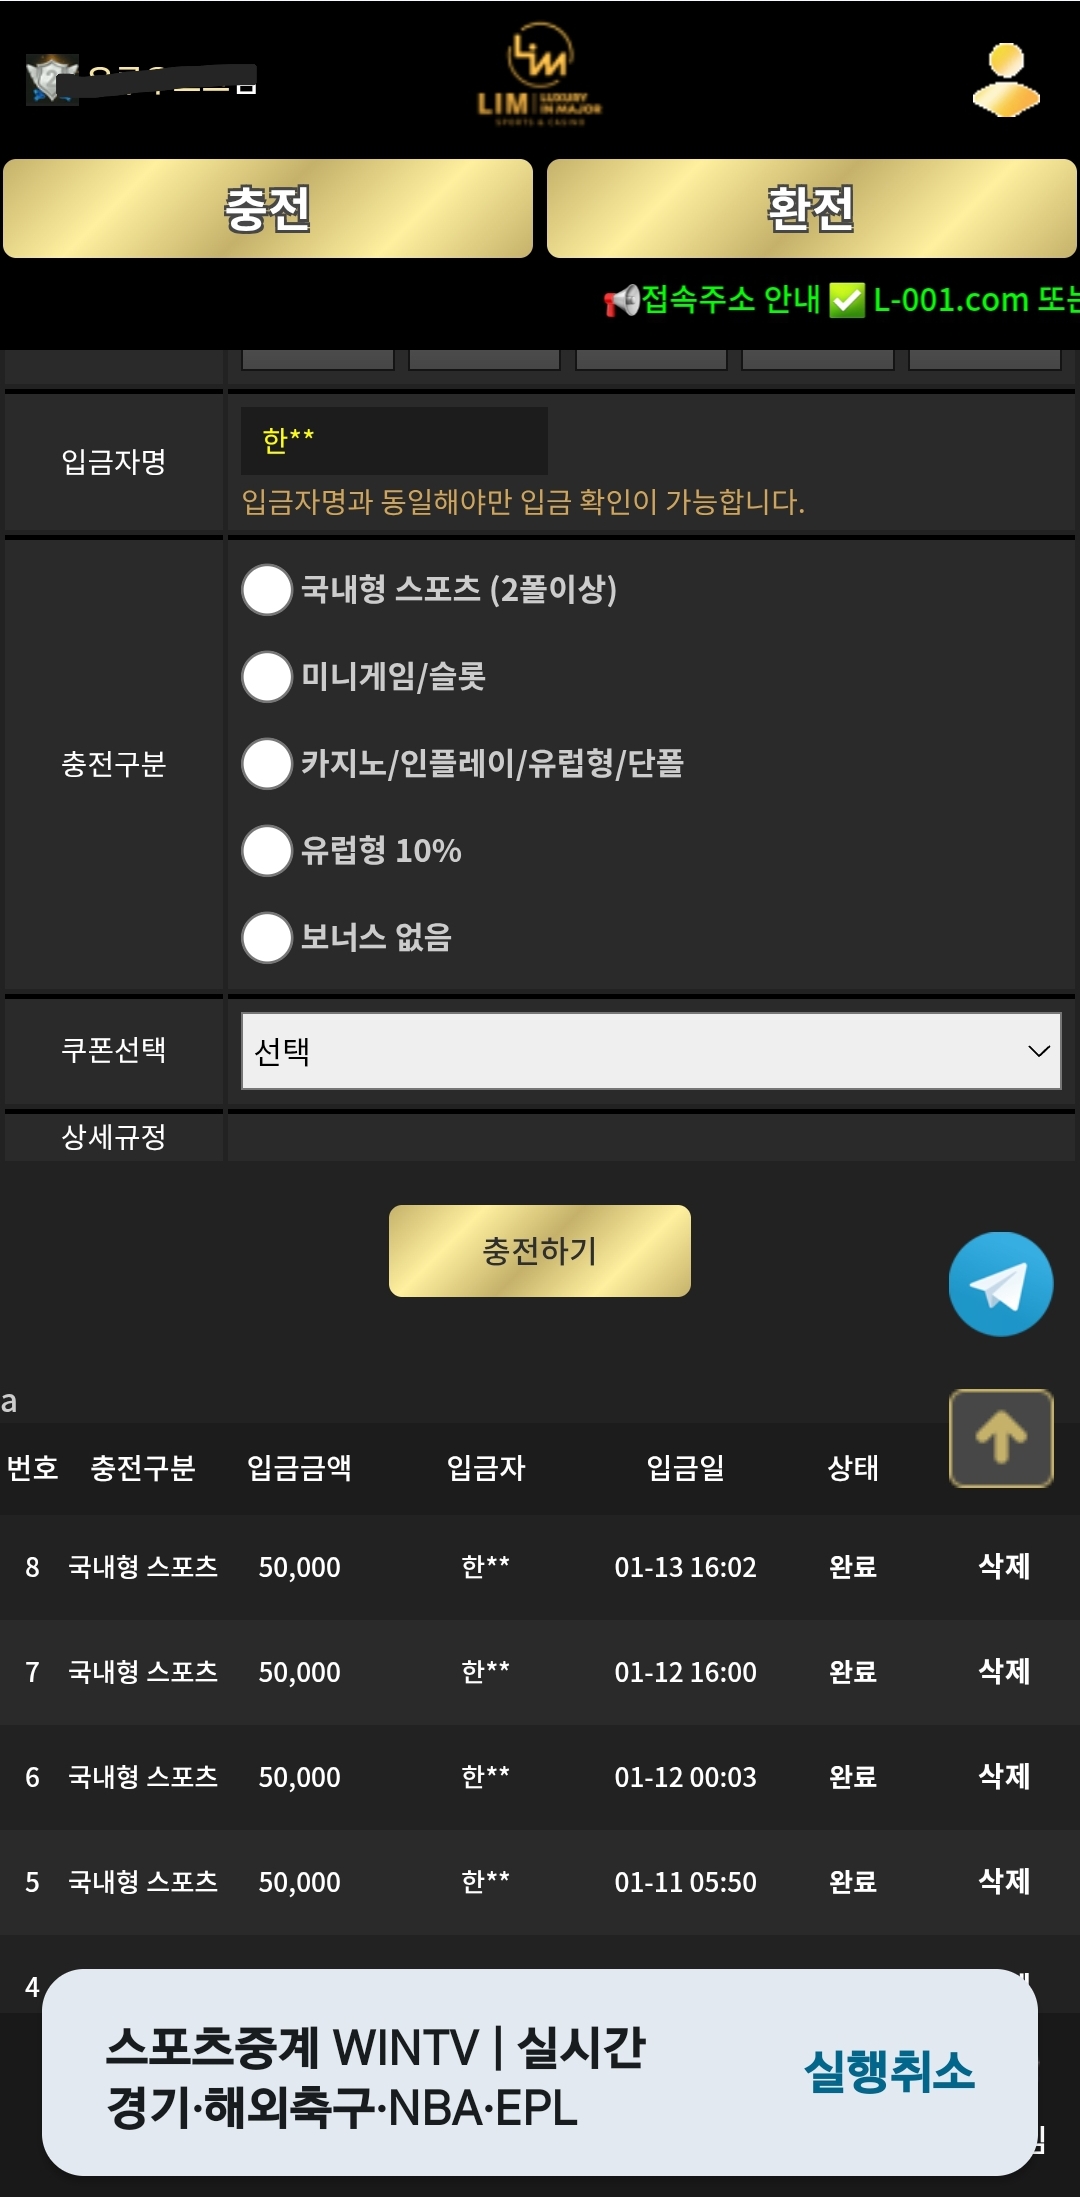Viewport: 1080px width, 2197px height.
Task: Open the gold user profile icon
Action: [x=1006, y=80]
